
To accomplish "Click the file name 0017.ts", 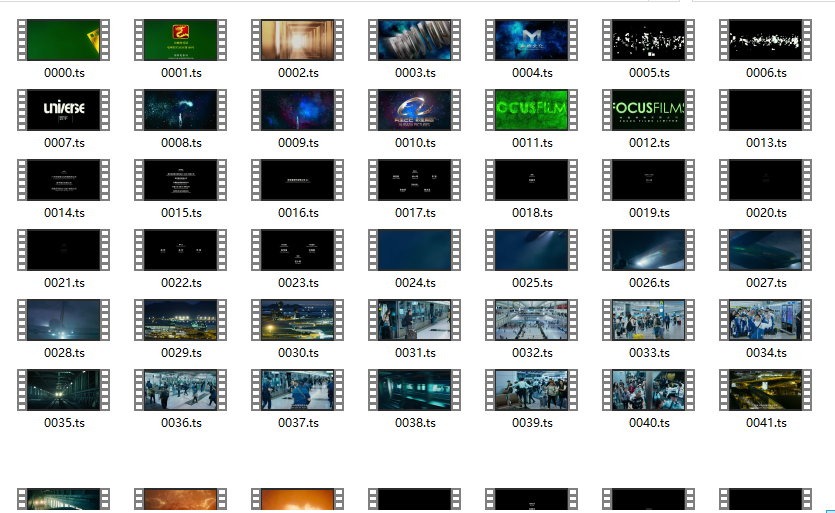I will pyautogui.click(x=415, y=213).
